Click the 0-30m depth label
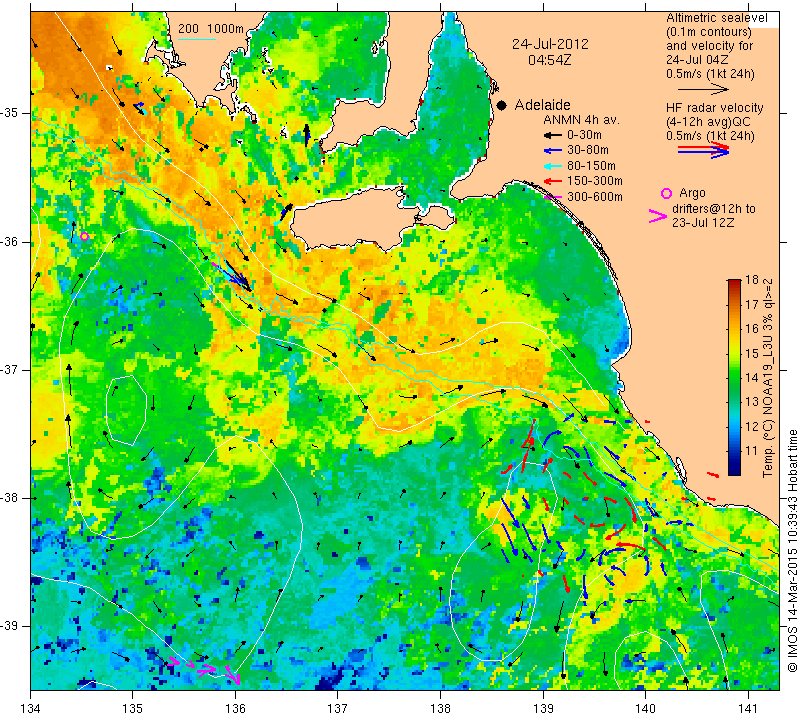The height and width of the screenshot is (720, 800). click(x=584, y=135)
